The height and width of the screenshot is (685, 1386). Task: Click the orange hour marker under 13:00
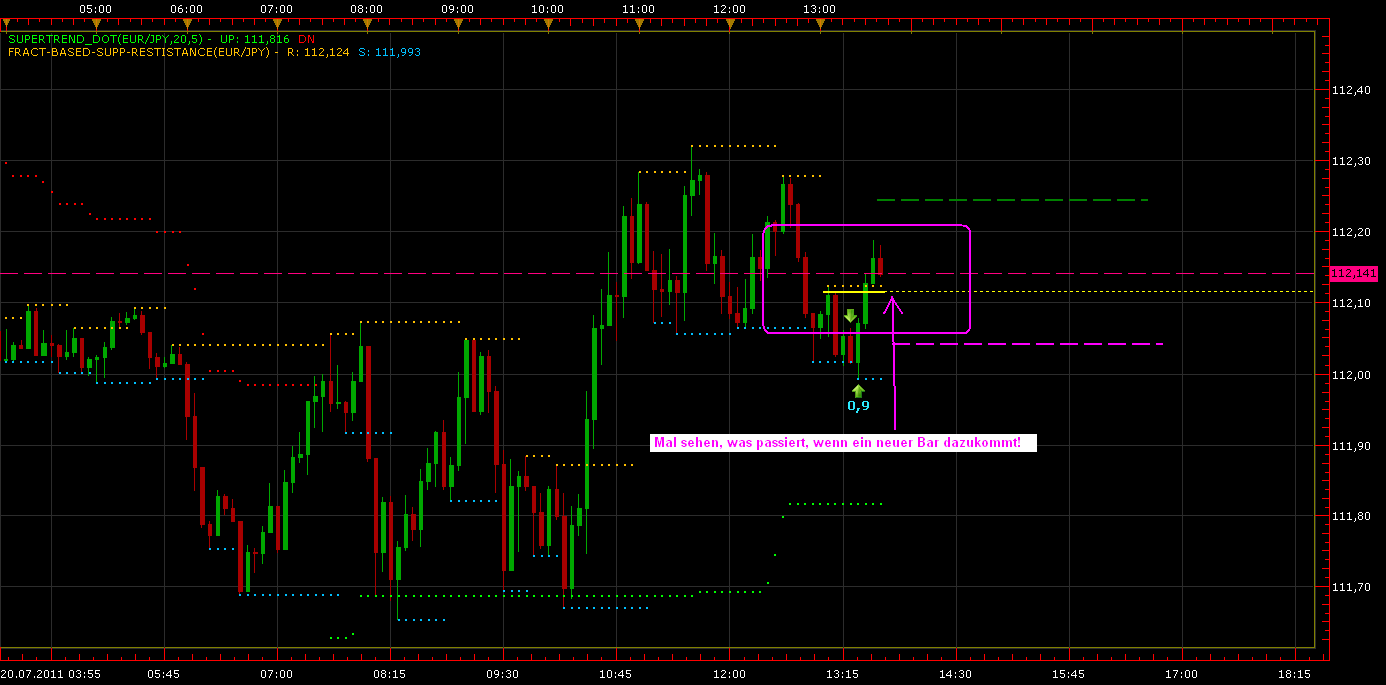pyautogui.click(x=819, y=23)
